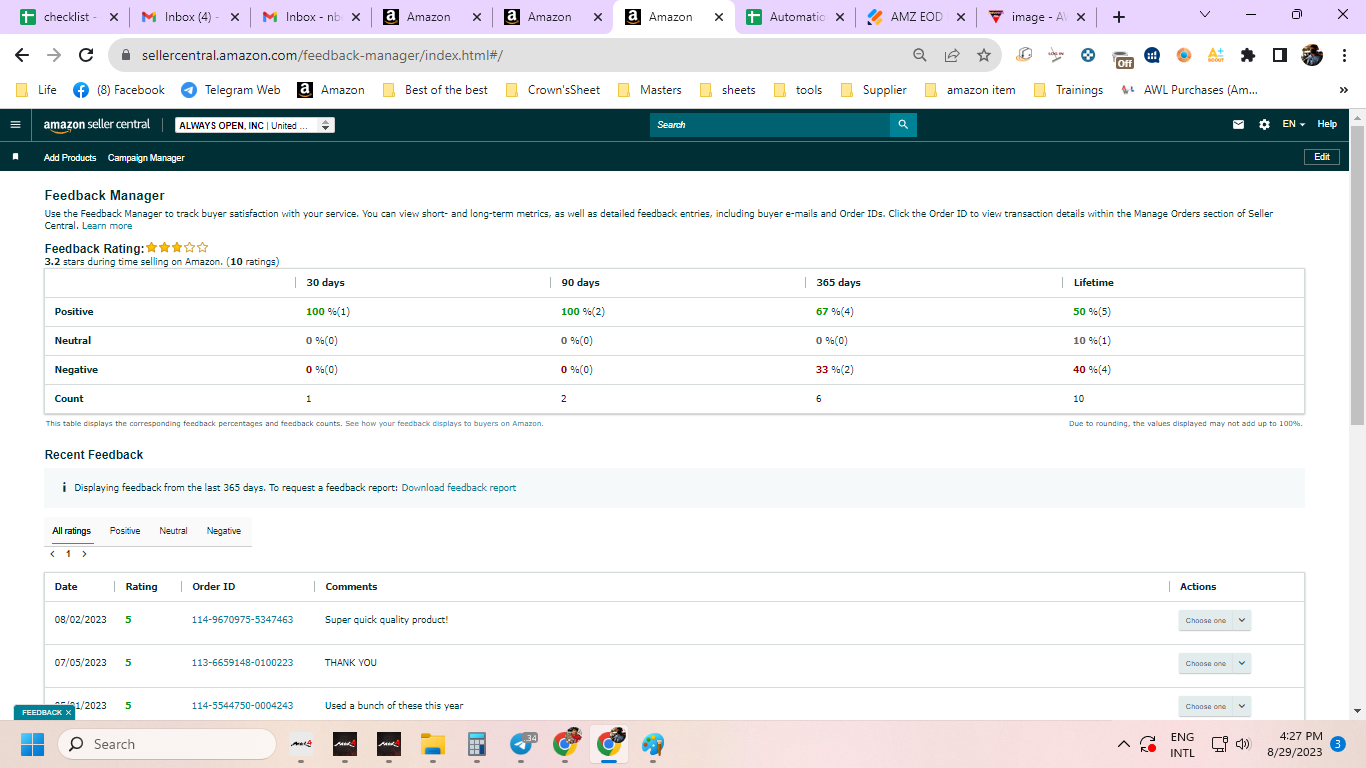The width and height of the screenshot is (1366, 768).
Task: Click See how your feedback displays link
Action: (444, 424)
